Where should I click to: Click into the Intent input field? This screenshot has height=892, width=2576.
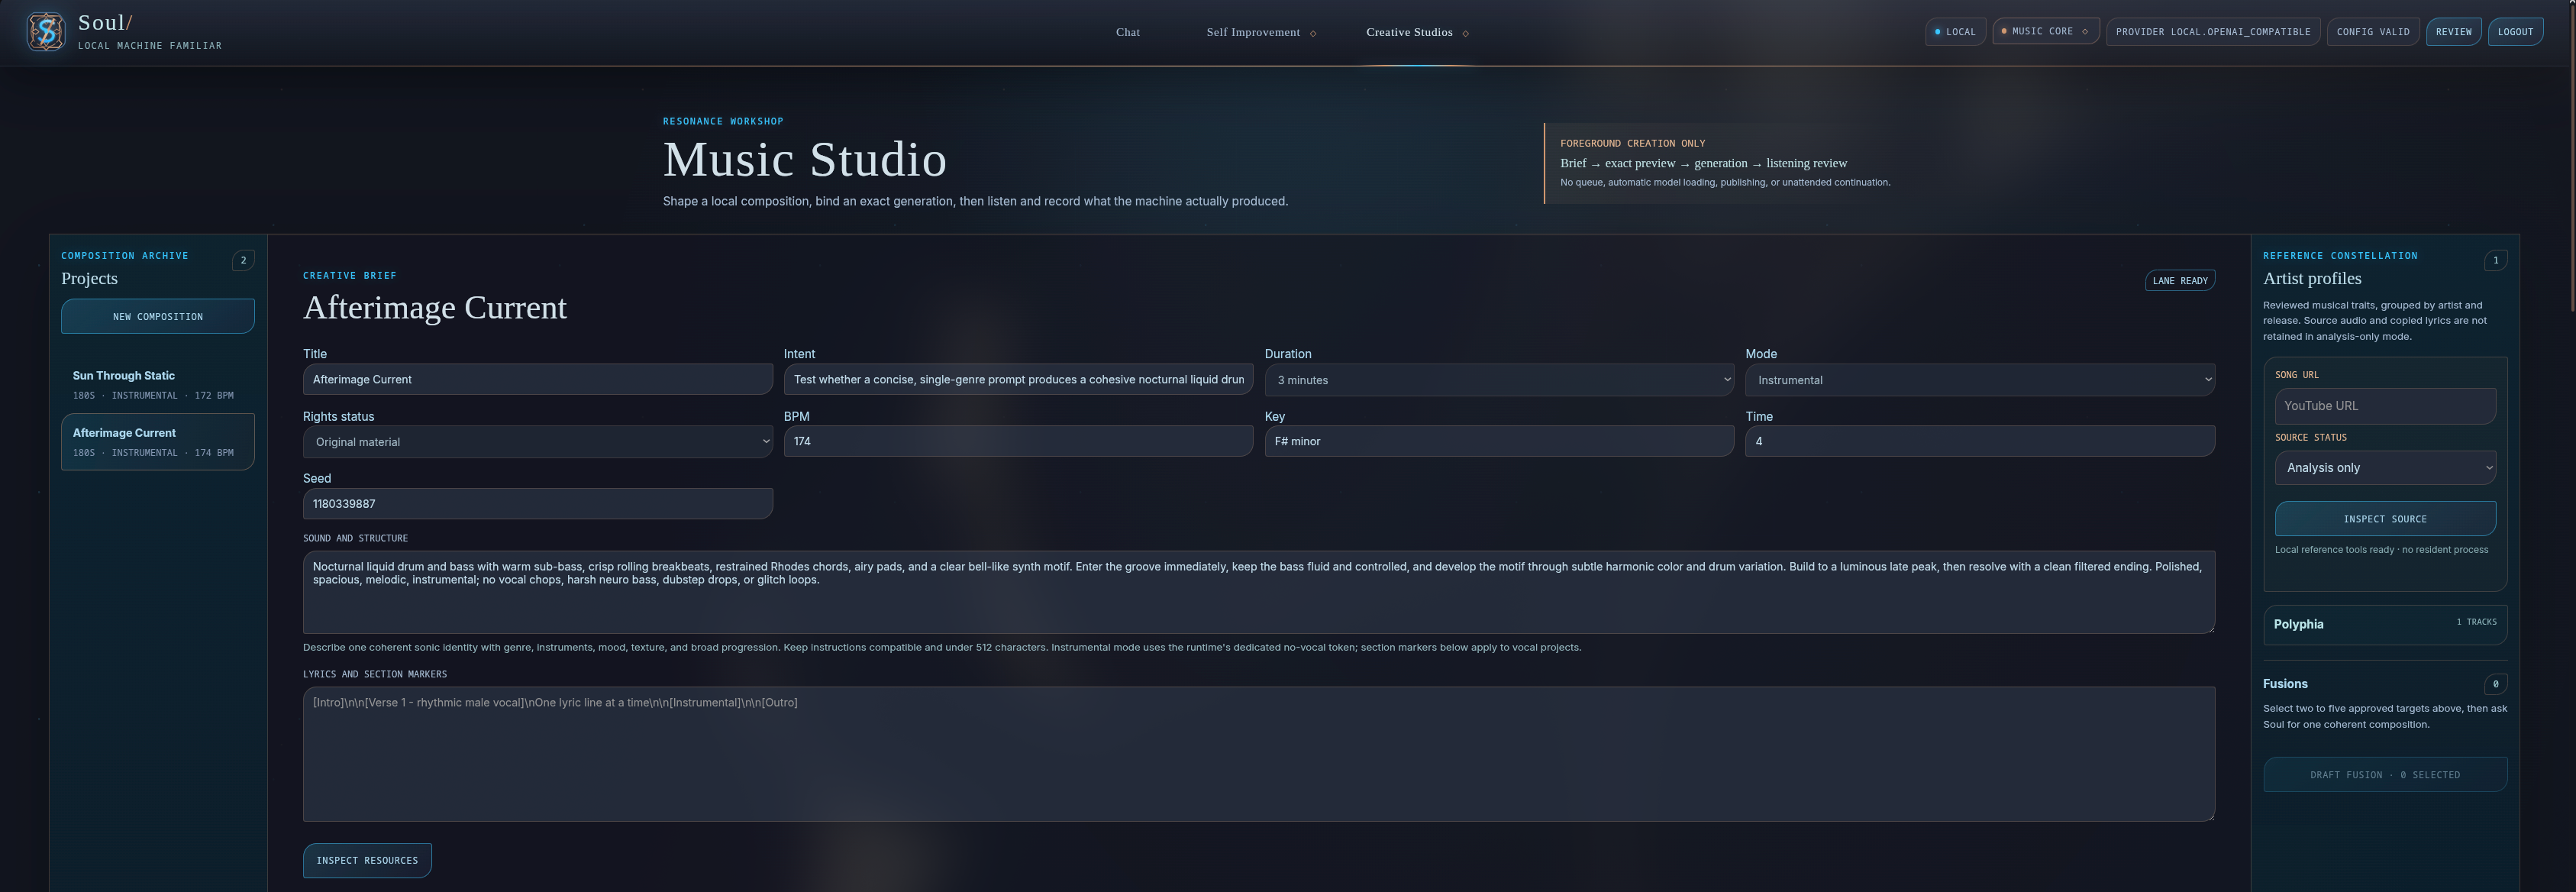tap(1018, 379)
